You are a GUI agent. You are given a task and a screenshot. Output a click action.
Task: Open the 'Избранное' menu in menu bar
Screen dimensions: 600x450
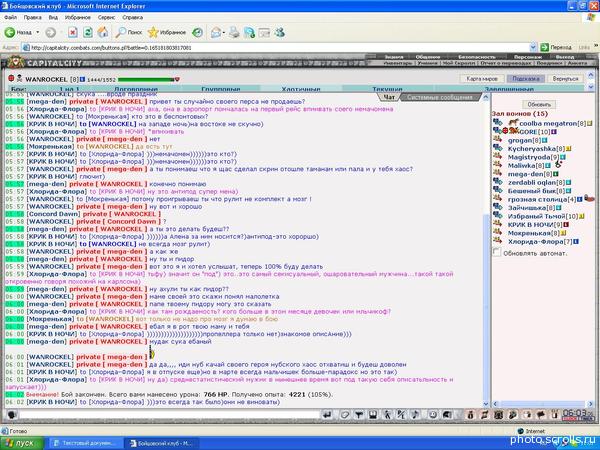coord(78,17)
